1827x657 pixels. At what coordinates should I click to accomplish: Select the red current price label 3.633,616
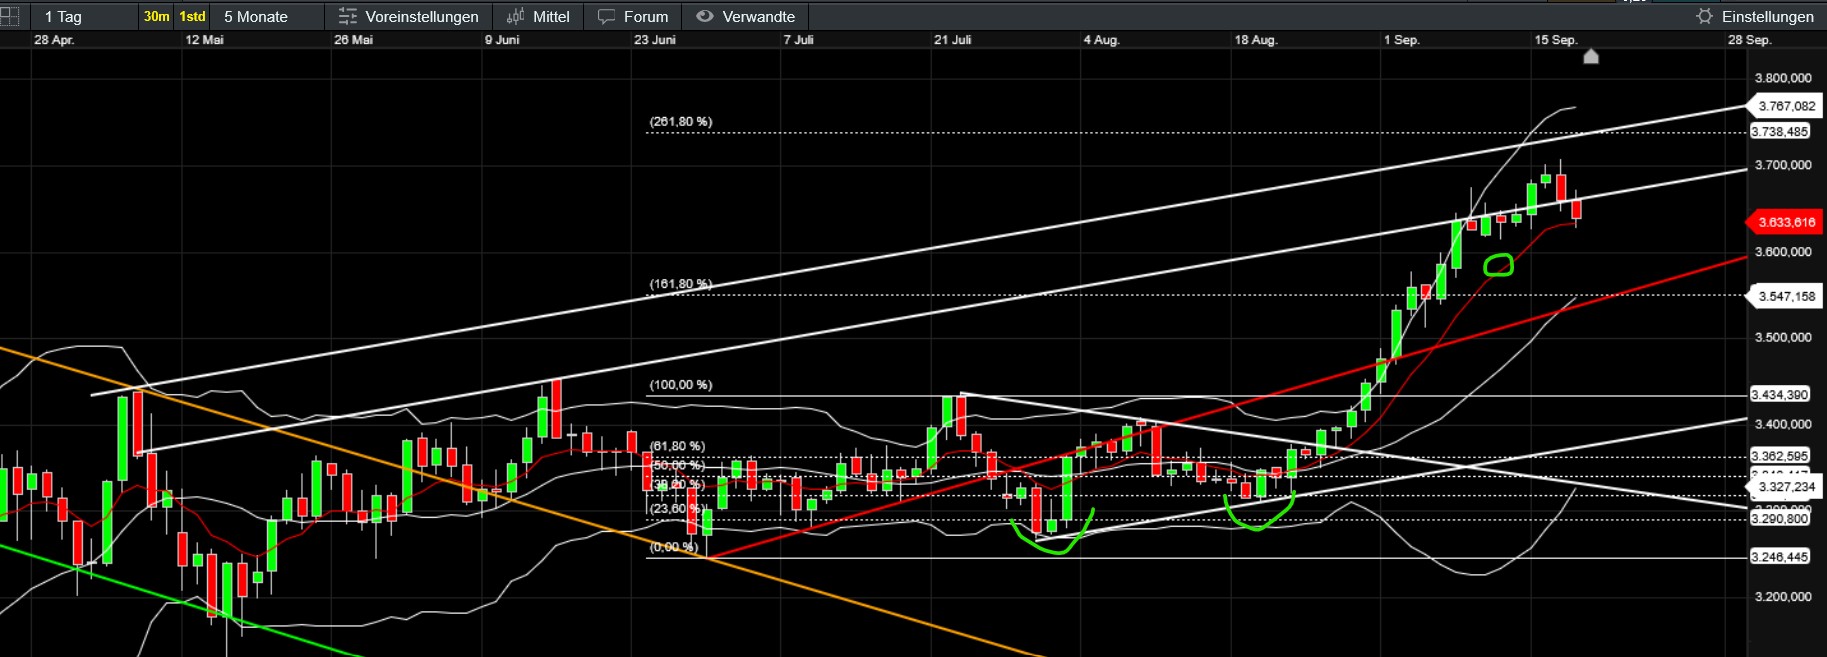[1785, 222]
